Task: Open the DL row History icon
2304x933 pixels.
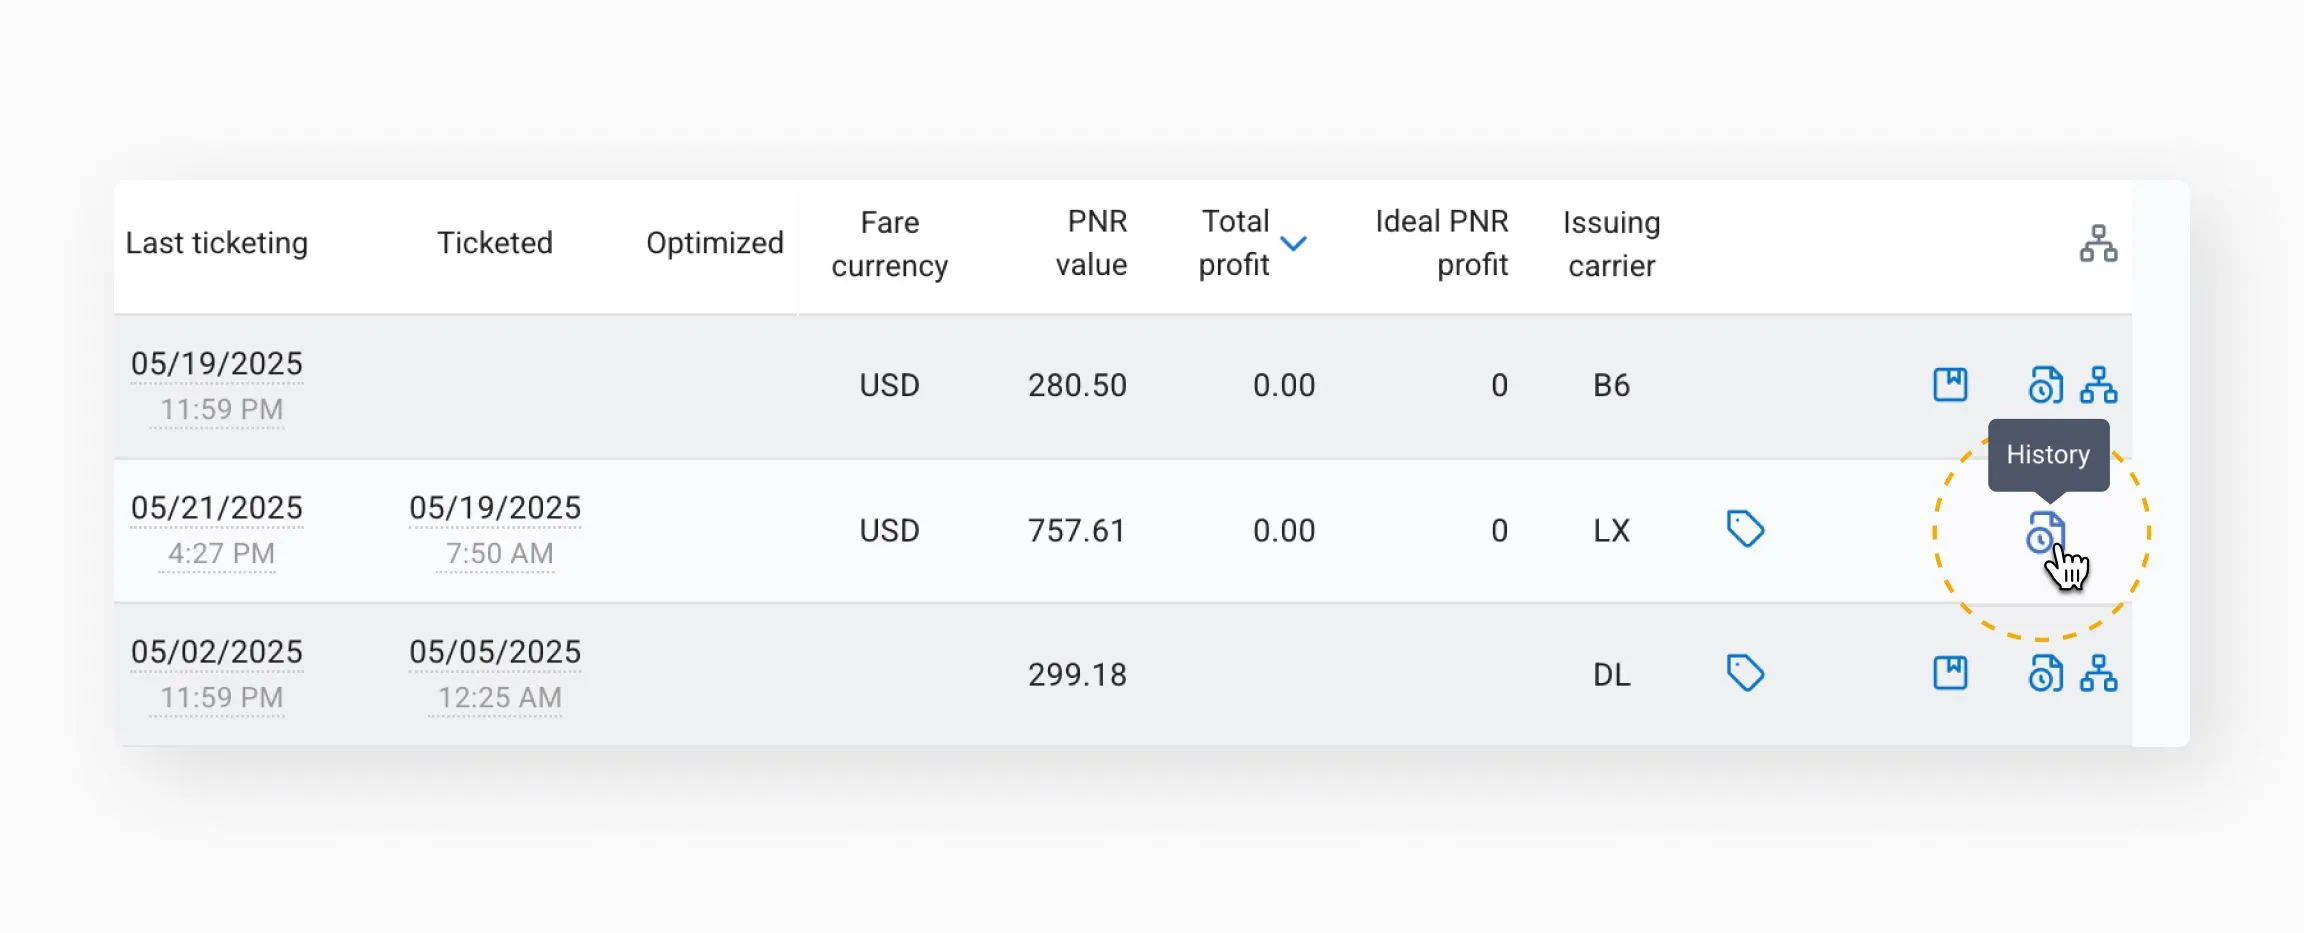Action: pos(2044,674)
